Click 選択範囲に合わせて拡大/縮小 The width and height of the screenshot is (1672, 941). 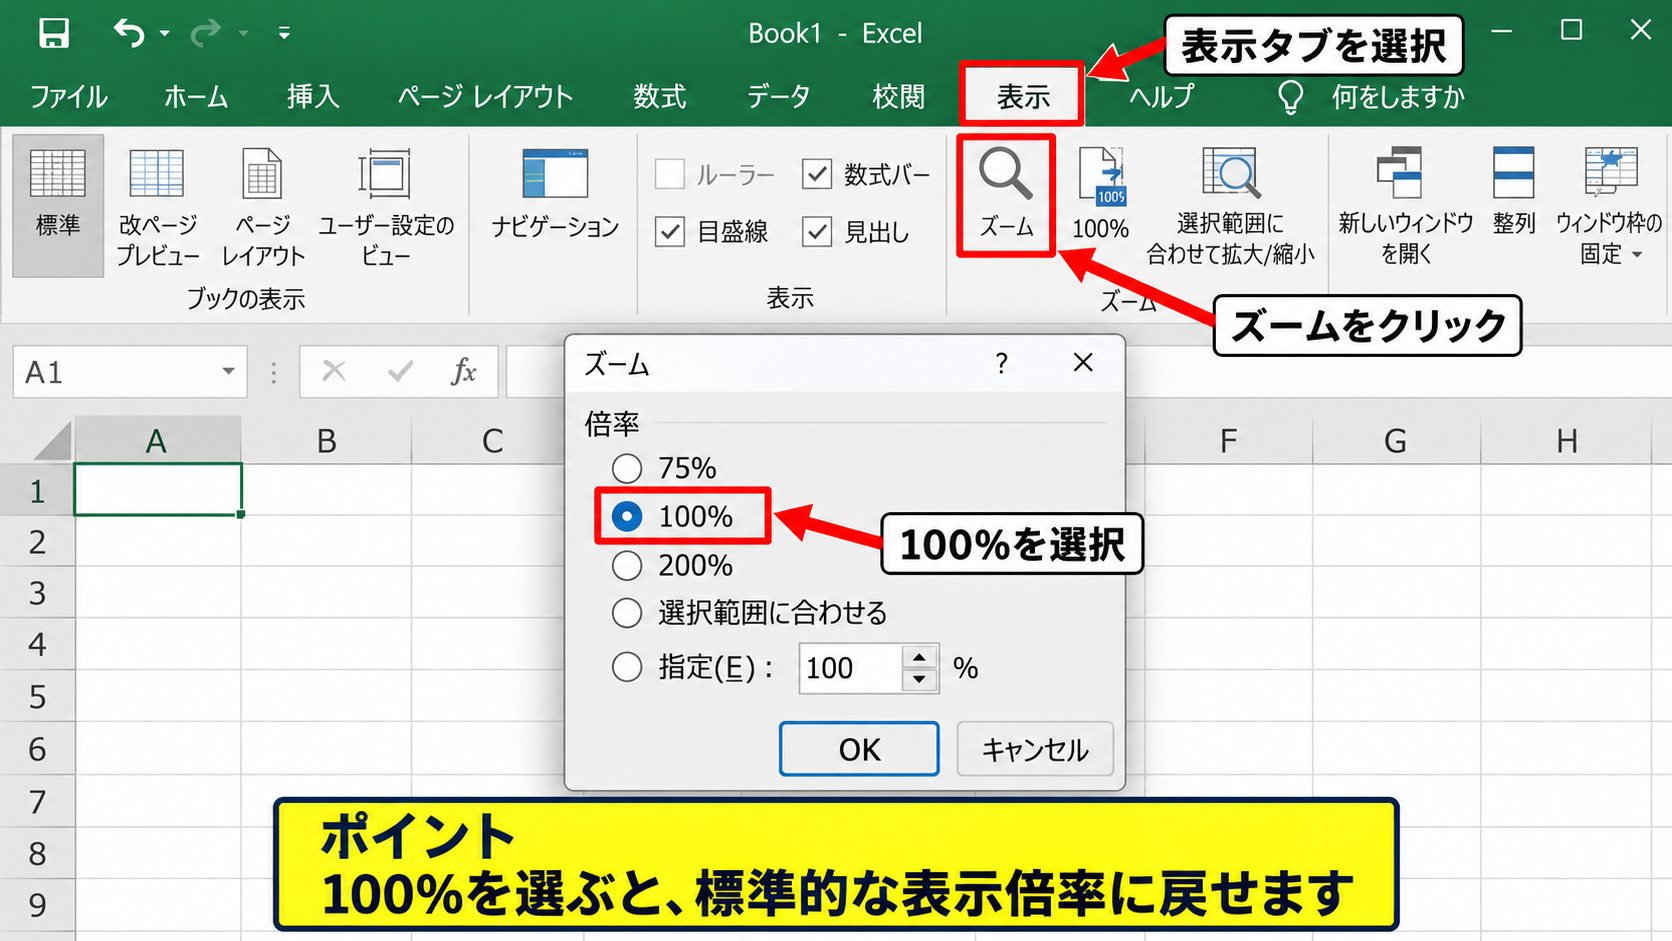click(1230, 207)
